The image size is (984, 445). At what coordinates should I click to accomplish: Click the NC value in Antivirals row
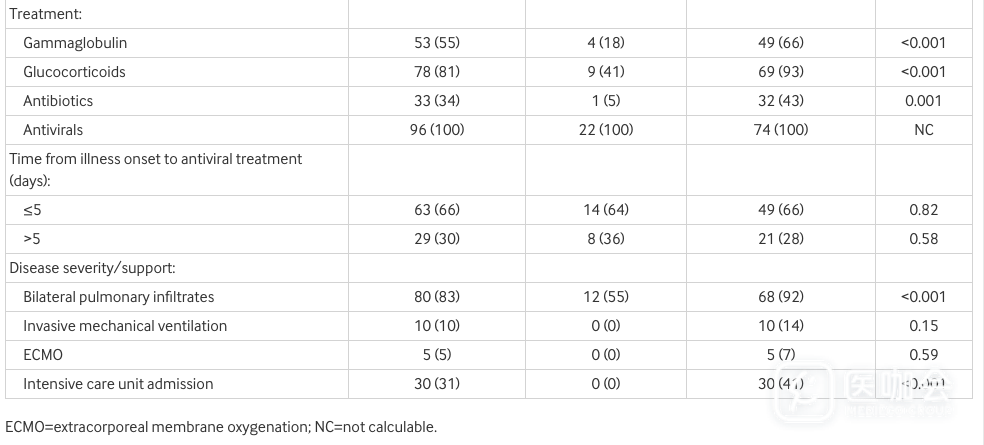(923, 130)
